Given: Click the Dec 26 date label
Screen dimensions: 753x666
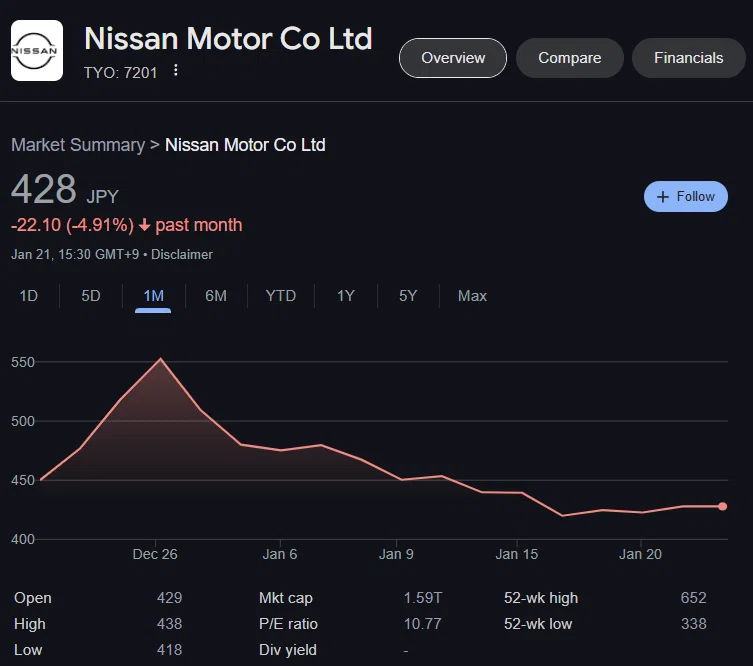Looking at the screenshot, I should (155, 554).
